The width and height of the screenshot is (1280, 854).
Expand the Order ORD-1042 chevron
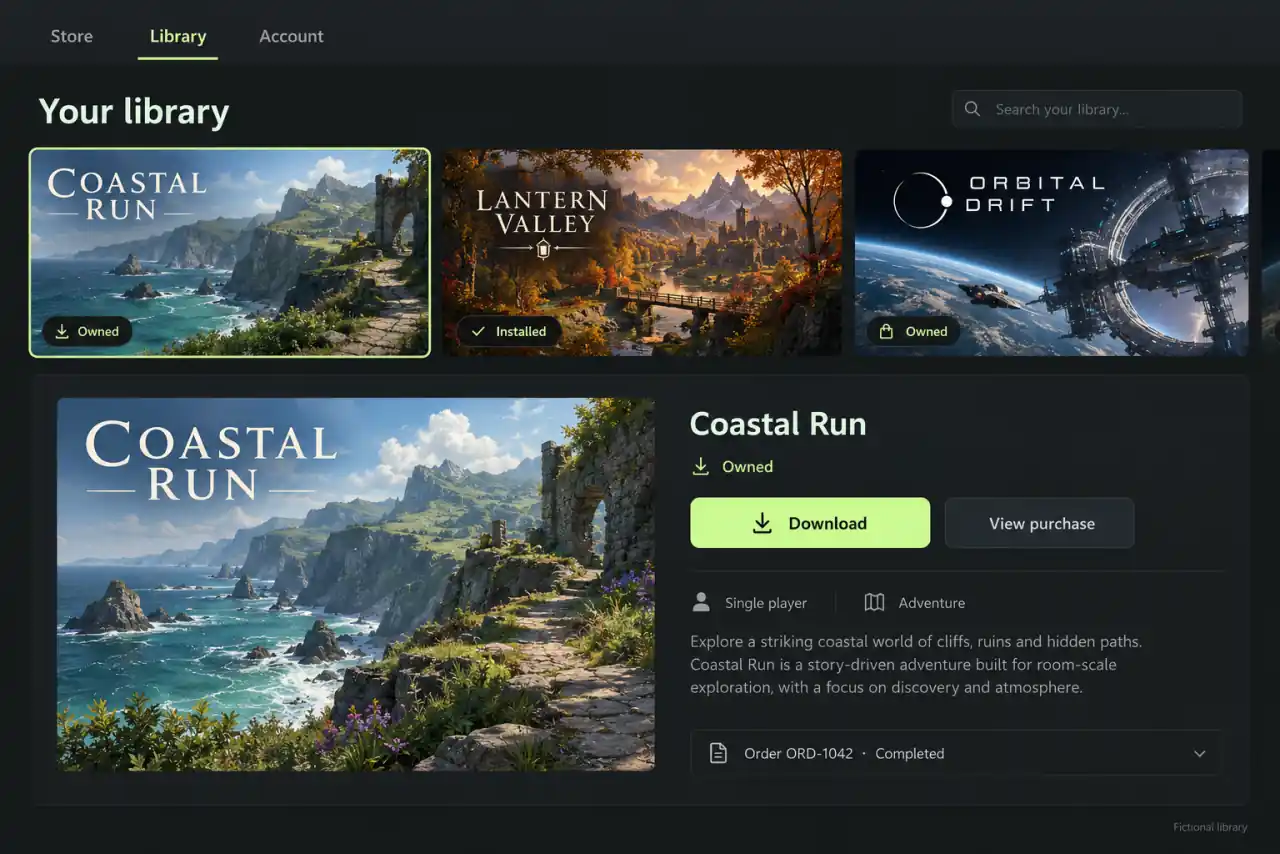(1200, 754)
